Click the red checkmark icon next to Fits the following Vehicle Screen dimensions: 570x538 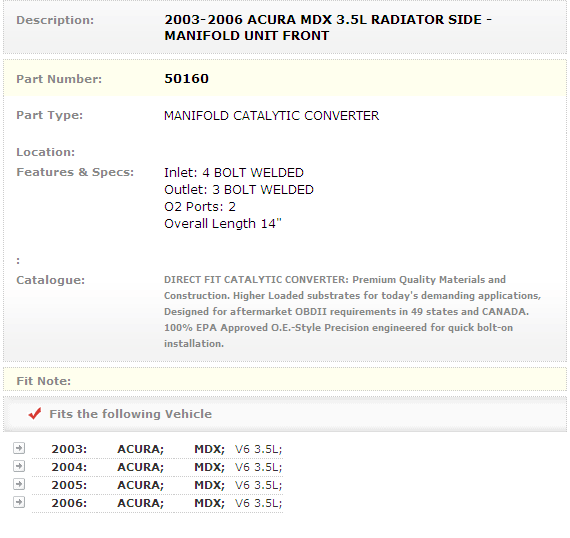(35, 413)
